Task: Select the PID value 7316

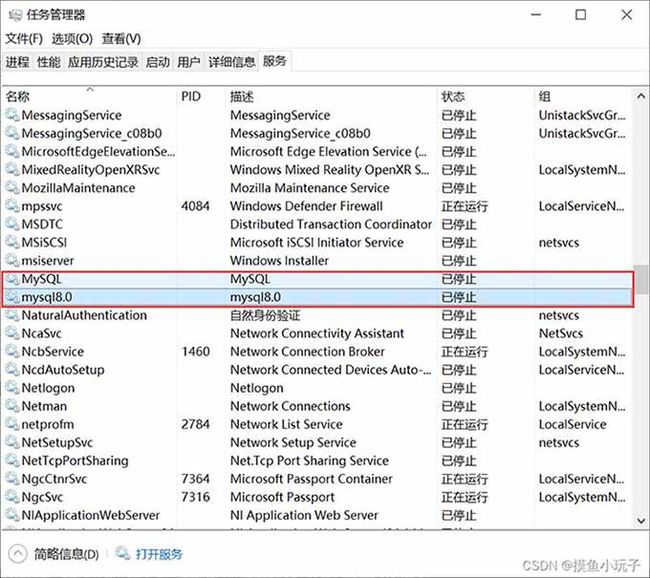Action: 195,497
